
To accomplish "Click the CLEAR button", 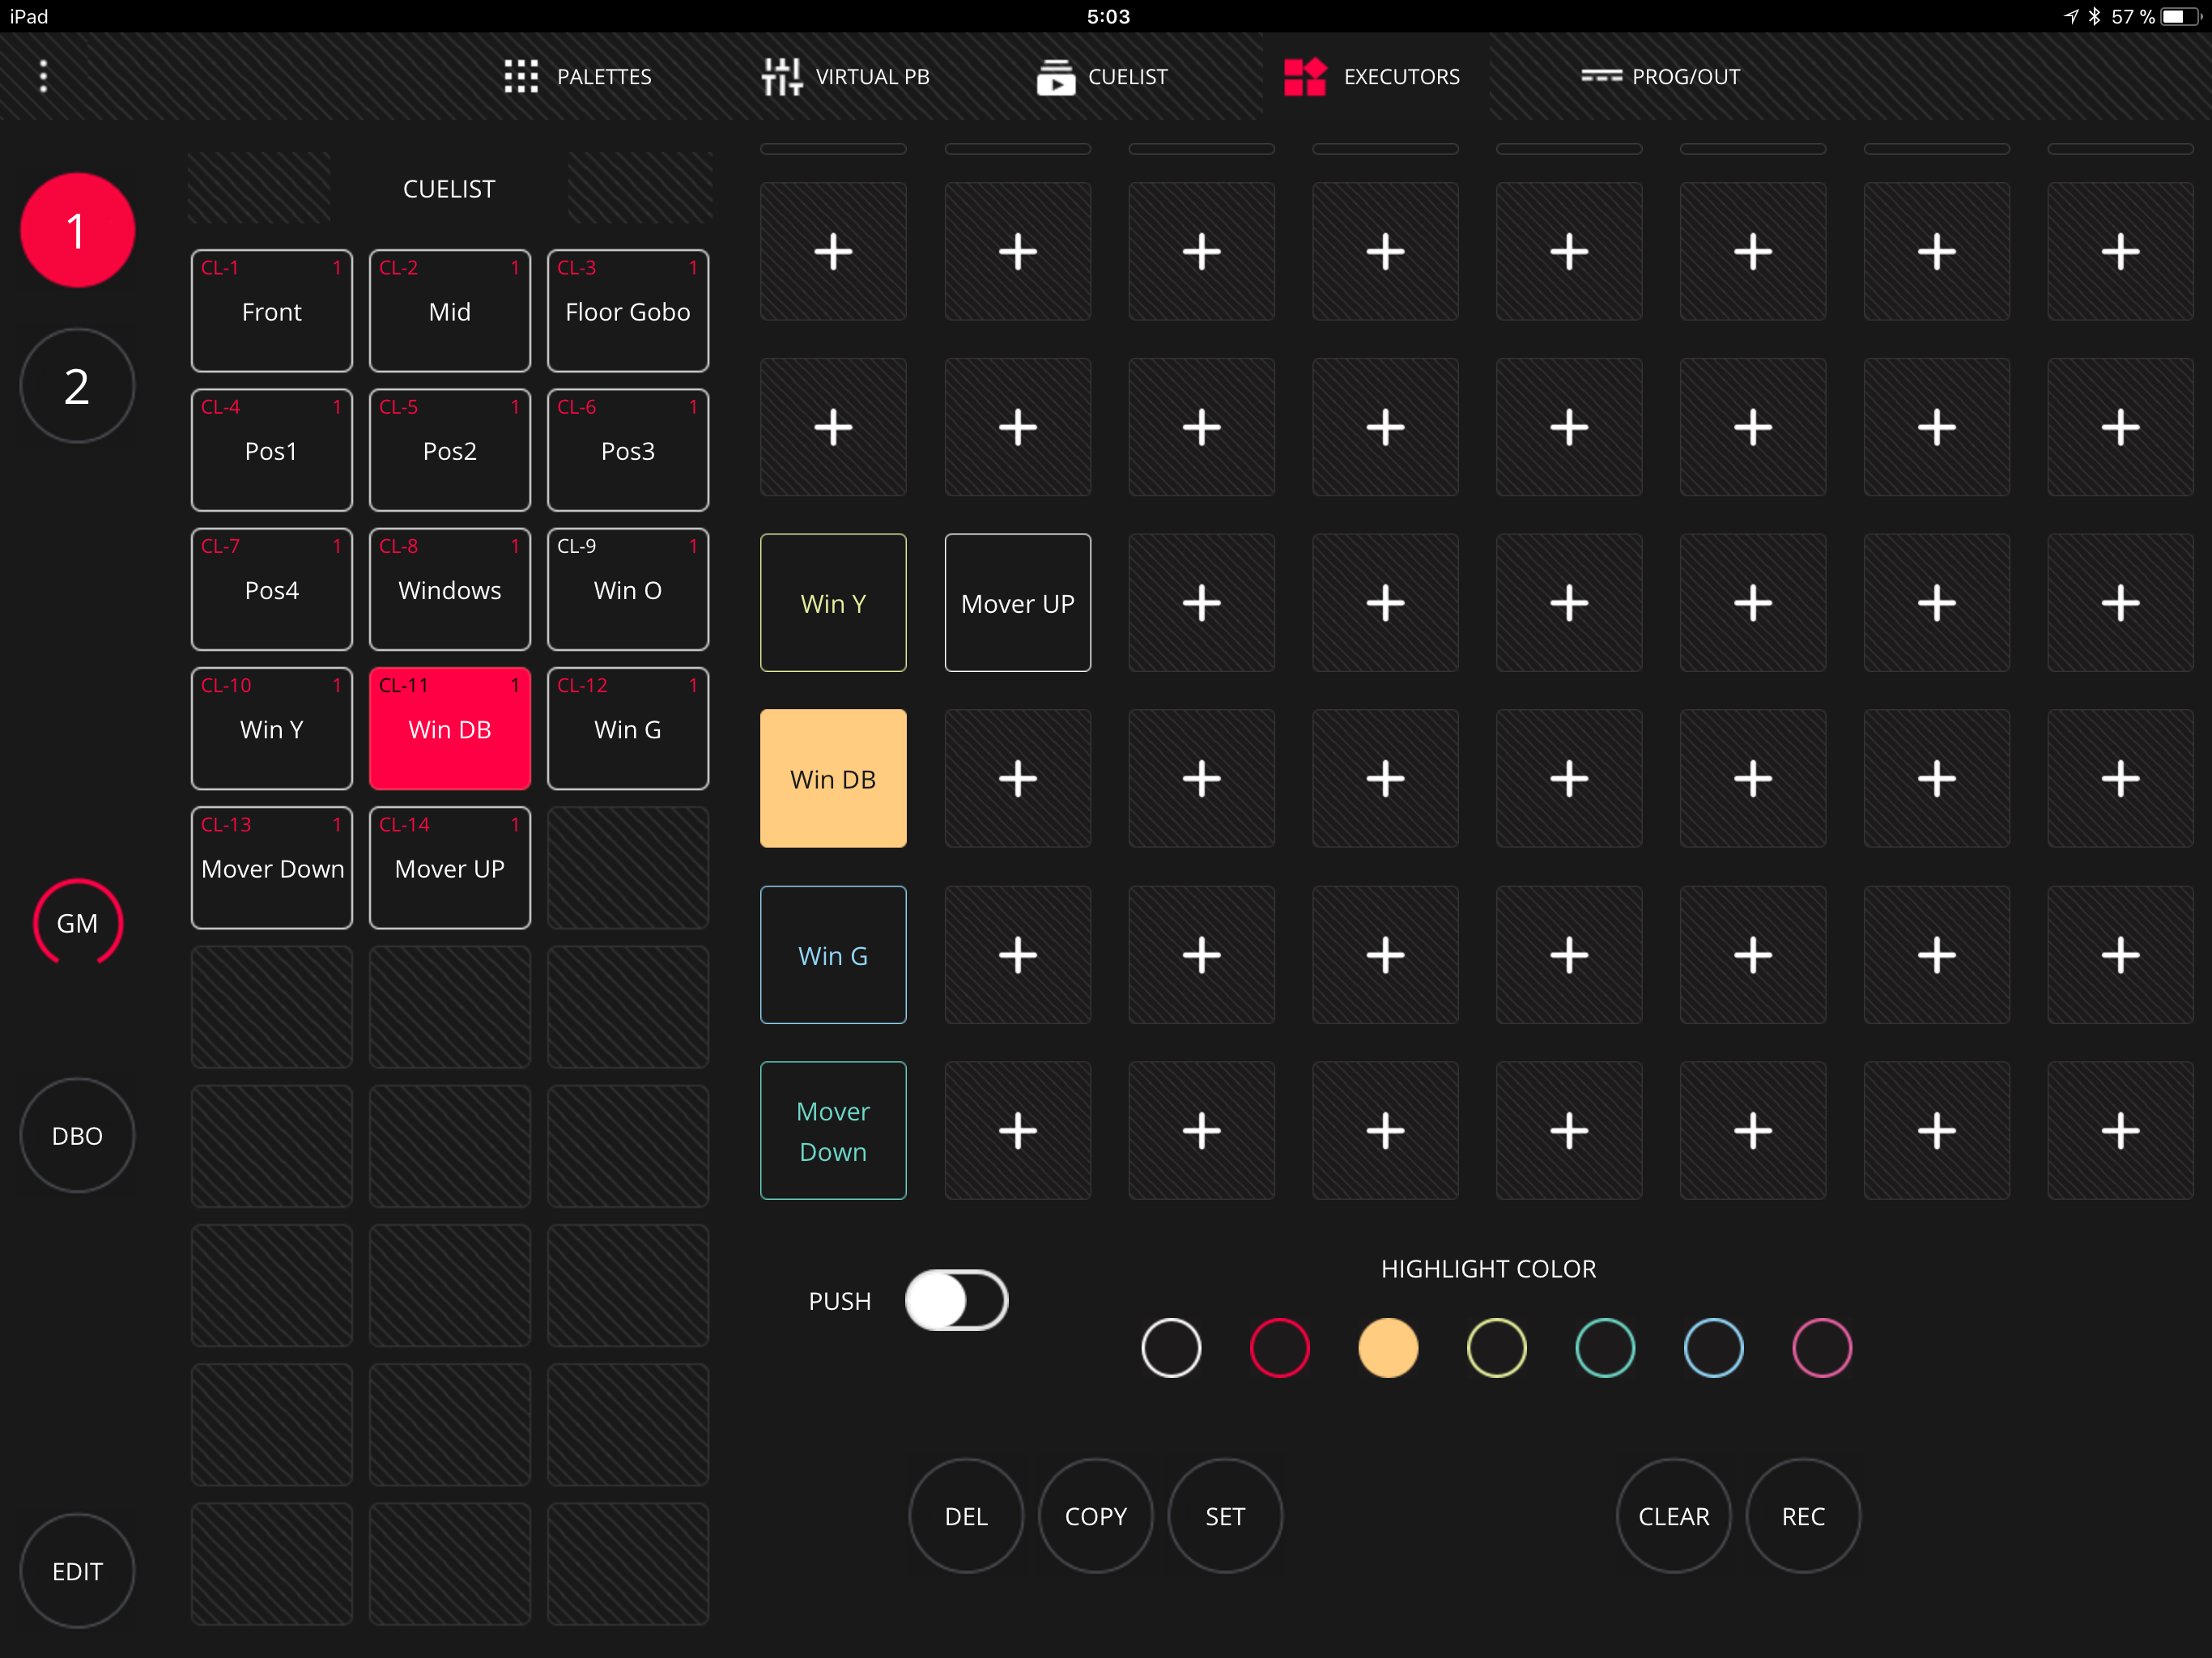I will [x=1673, y=1516].
